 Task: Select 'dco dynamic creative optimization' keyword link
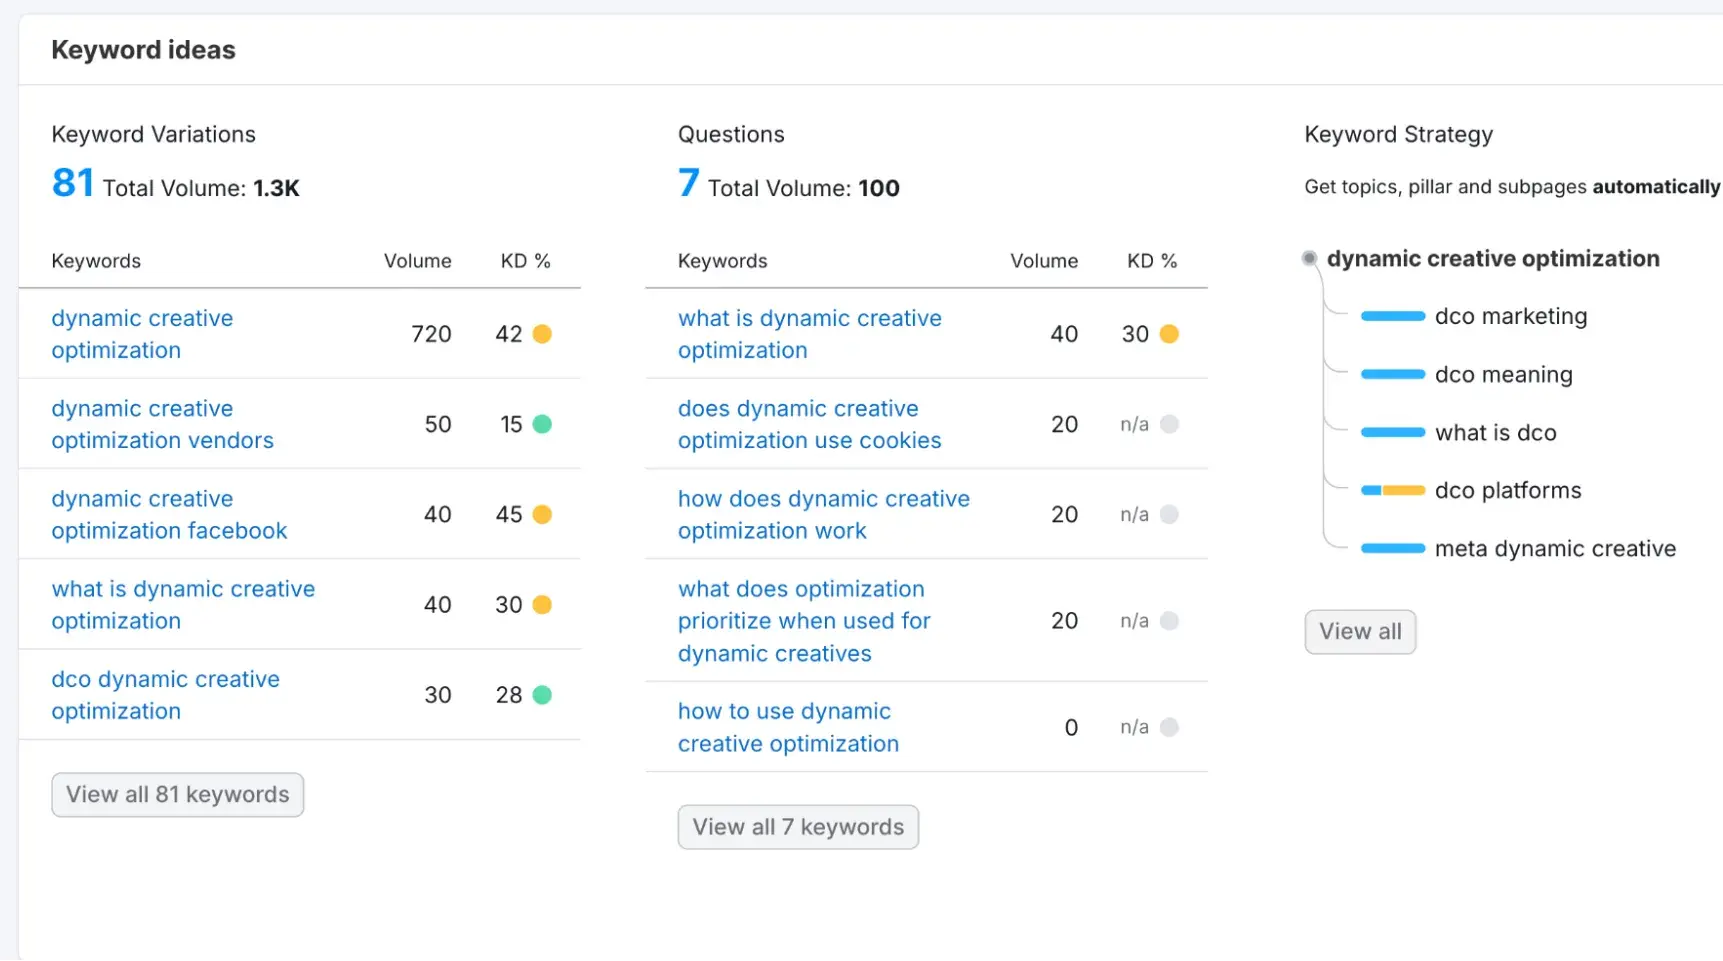(165, 695)
